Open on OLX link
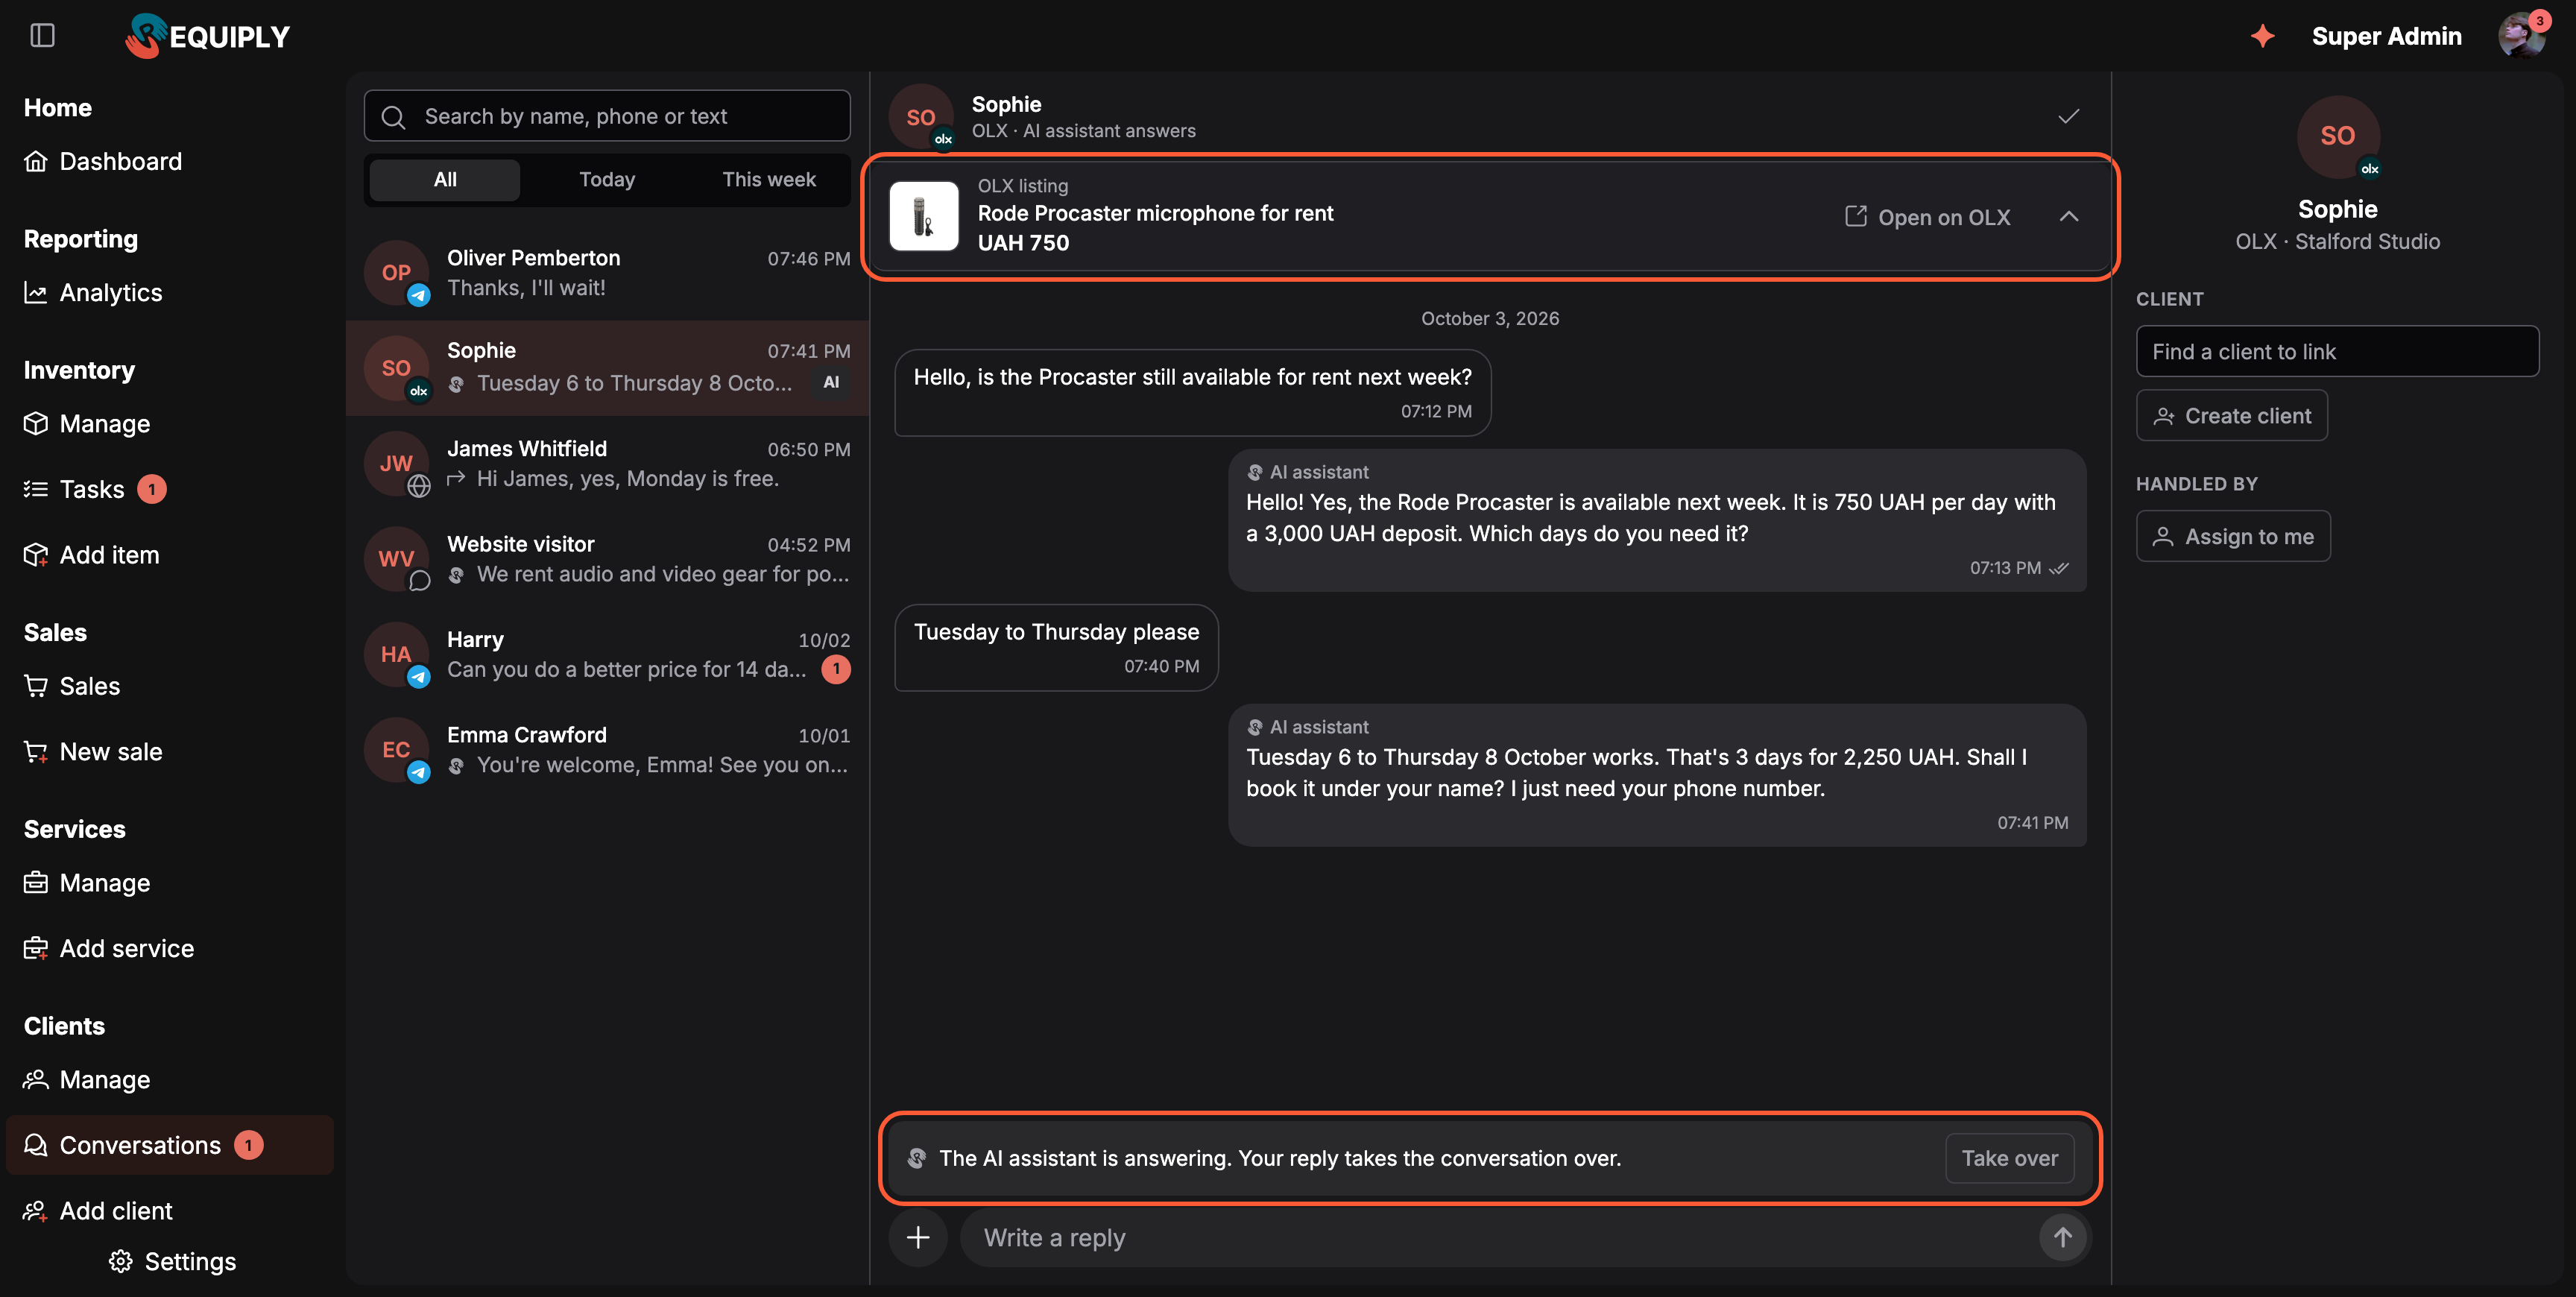 point(1927,216)
